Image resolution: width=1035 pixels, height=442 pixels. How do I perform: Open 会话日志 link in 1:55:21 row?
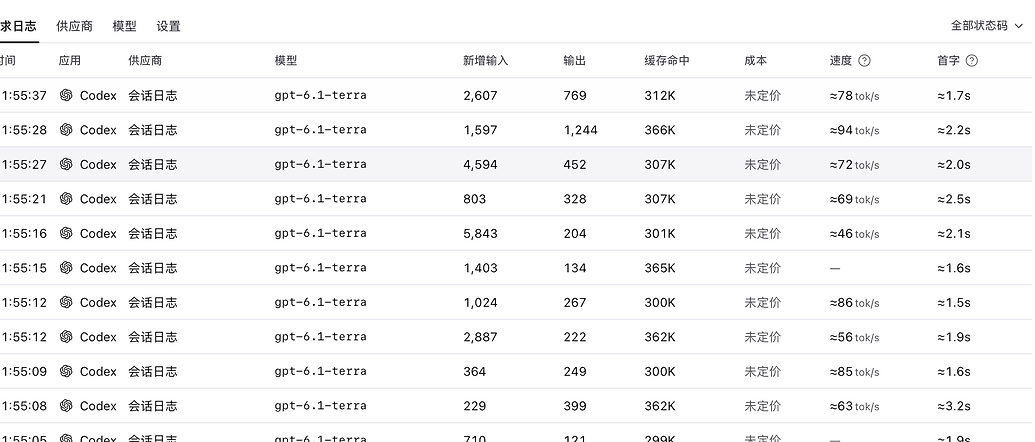point(152,199)
